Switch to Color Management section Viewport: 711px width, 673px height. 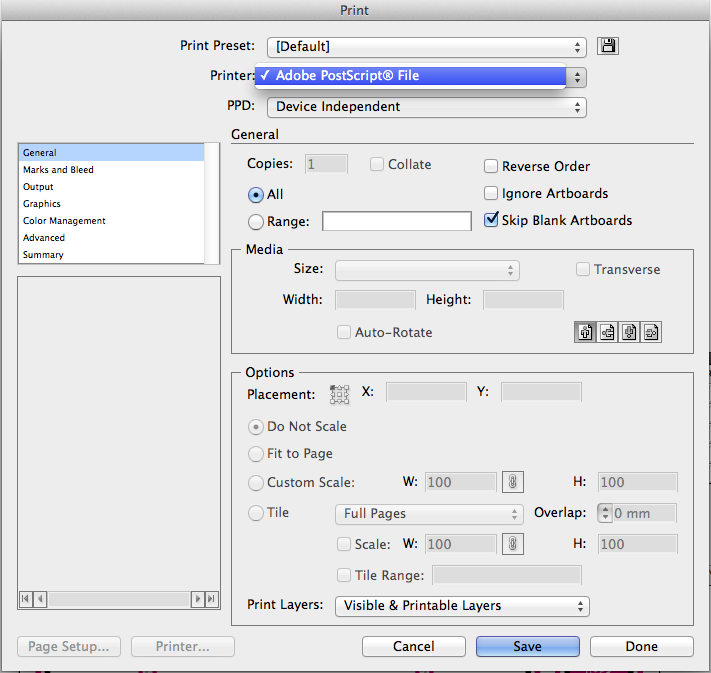(x=65, y=221)
